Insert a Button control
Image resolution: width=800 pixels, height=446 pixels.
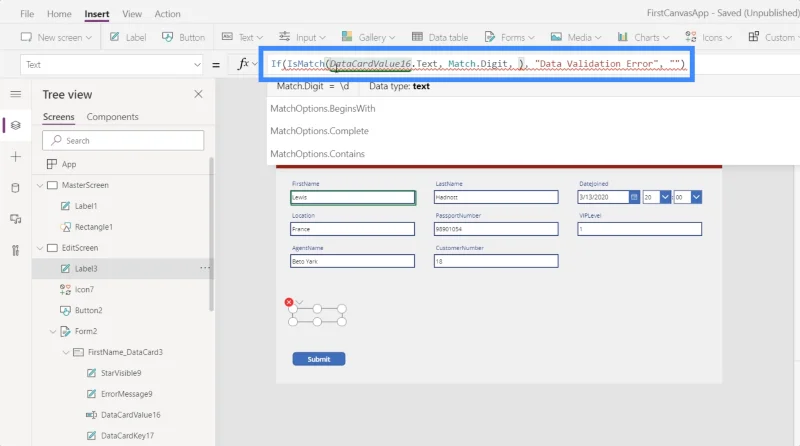point(183,37)
